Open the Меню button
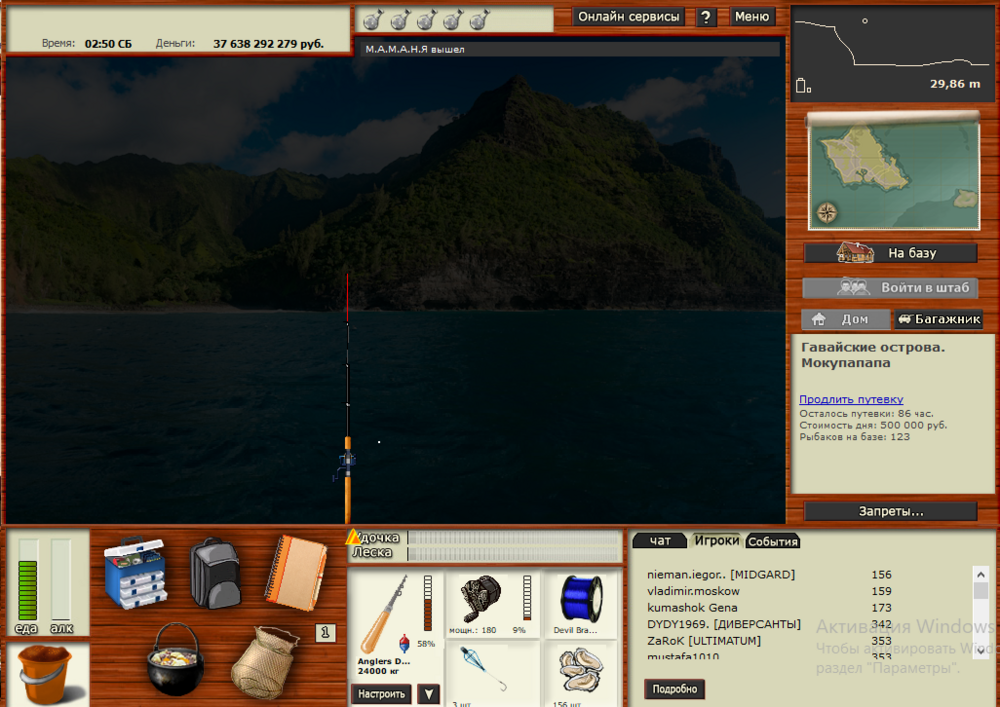The height and width of the screenshot is (707, 1000). (x=752, y=17)
